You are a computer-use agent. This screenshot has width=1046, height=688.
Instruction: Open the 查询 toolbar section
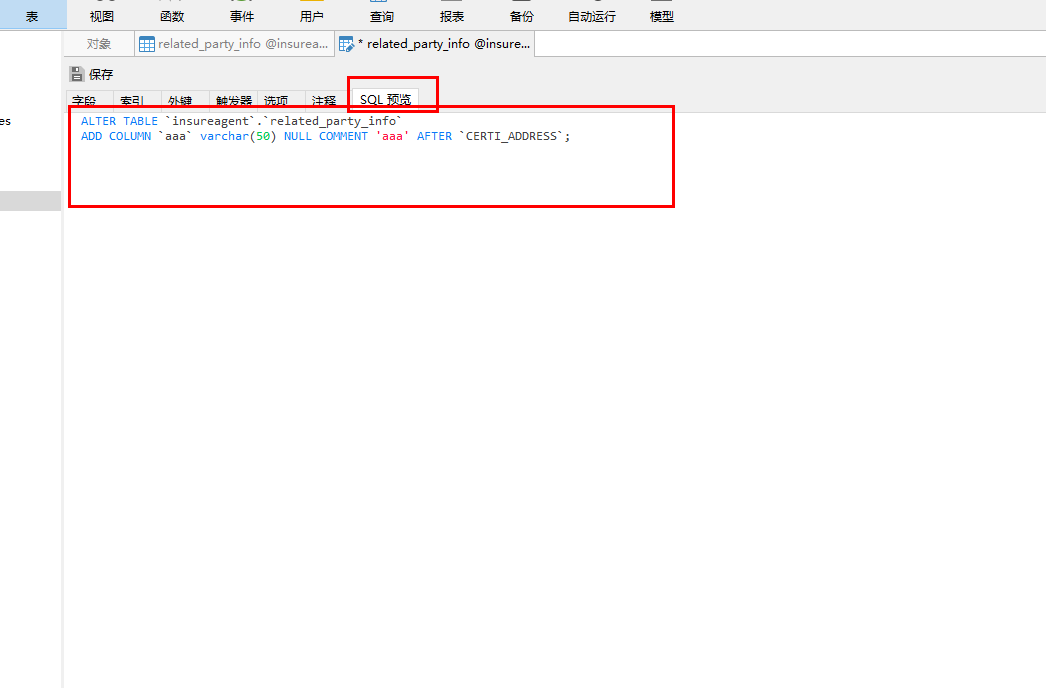[x=382, y=16]
